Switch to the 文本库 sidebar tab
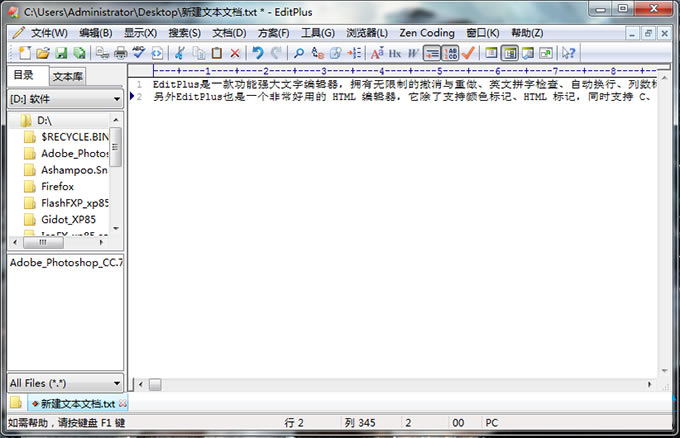680x438 pixels. click(x=67, y=77)
